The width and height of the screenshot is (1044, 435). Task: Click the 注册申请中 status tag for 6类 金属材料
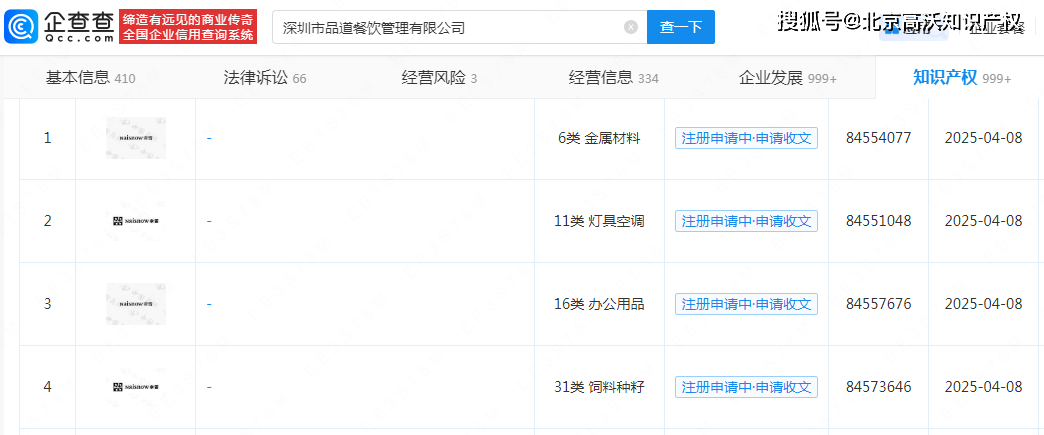746,138
